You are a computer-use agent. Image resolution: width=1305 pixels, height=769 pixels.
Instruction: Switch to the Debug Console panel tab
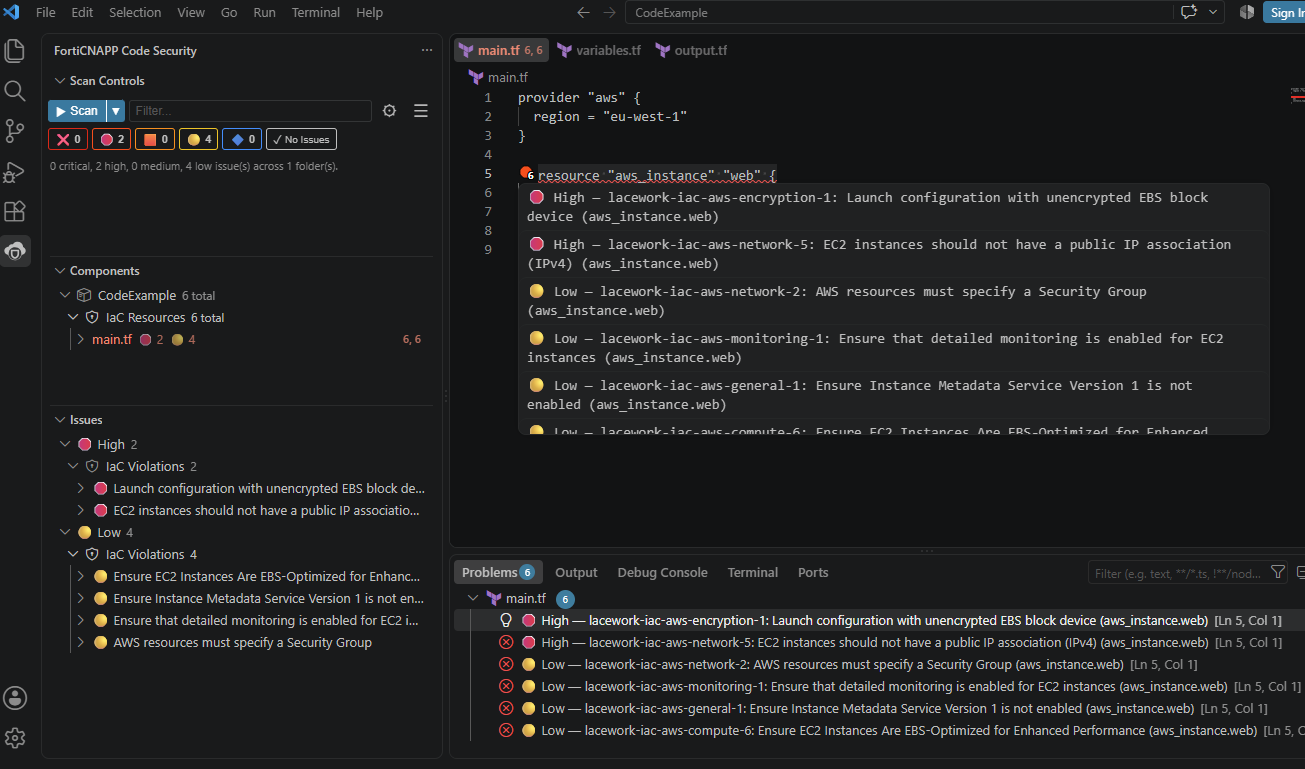(662, 573)
